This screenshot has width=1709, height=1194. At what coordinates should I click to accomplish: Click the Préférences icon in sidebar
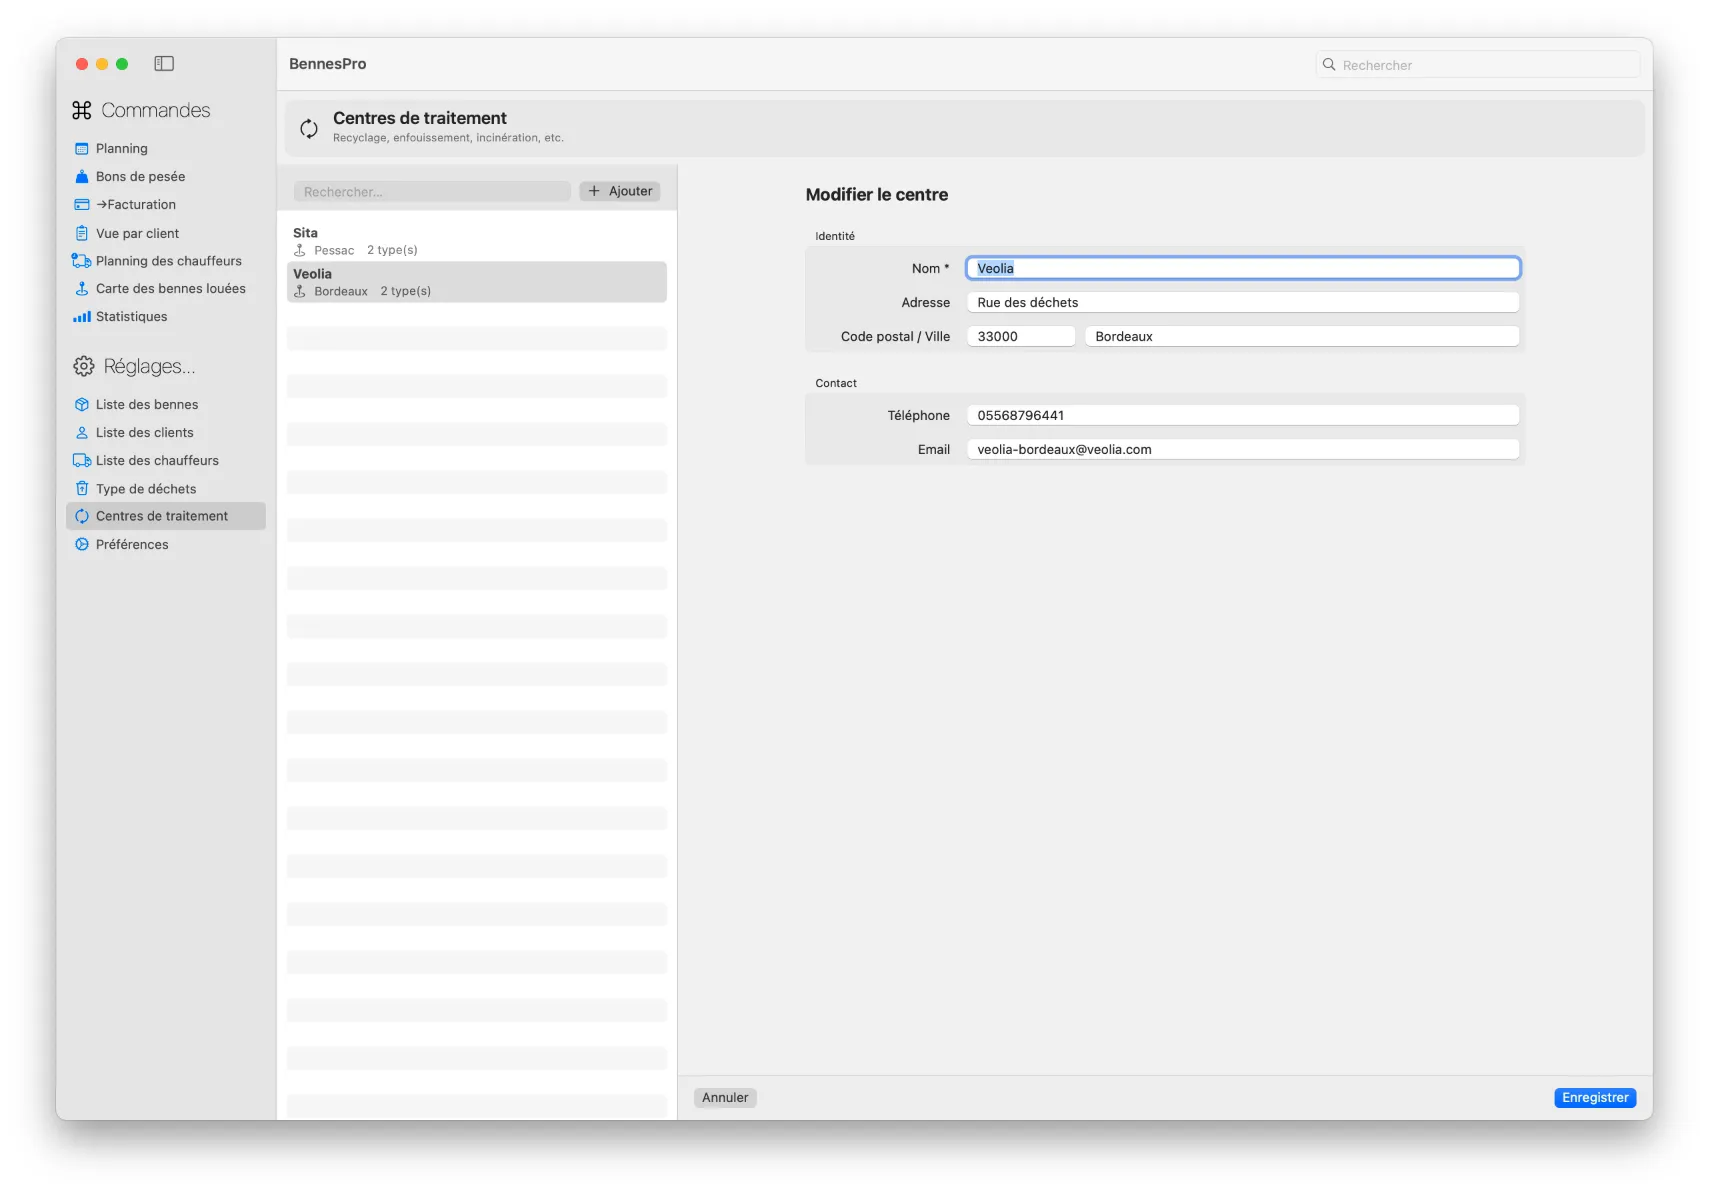(82, 545)
